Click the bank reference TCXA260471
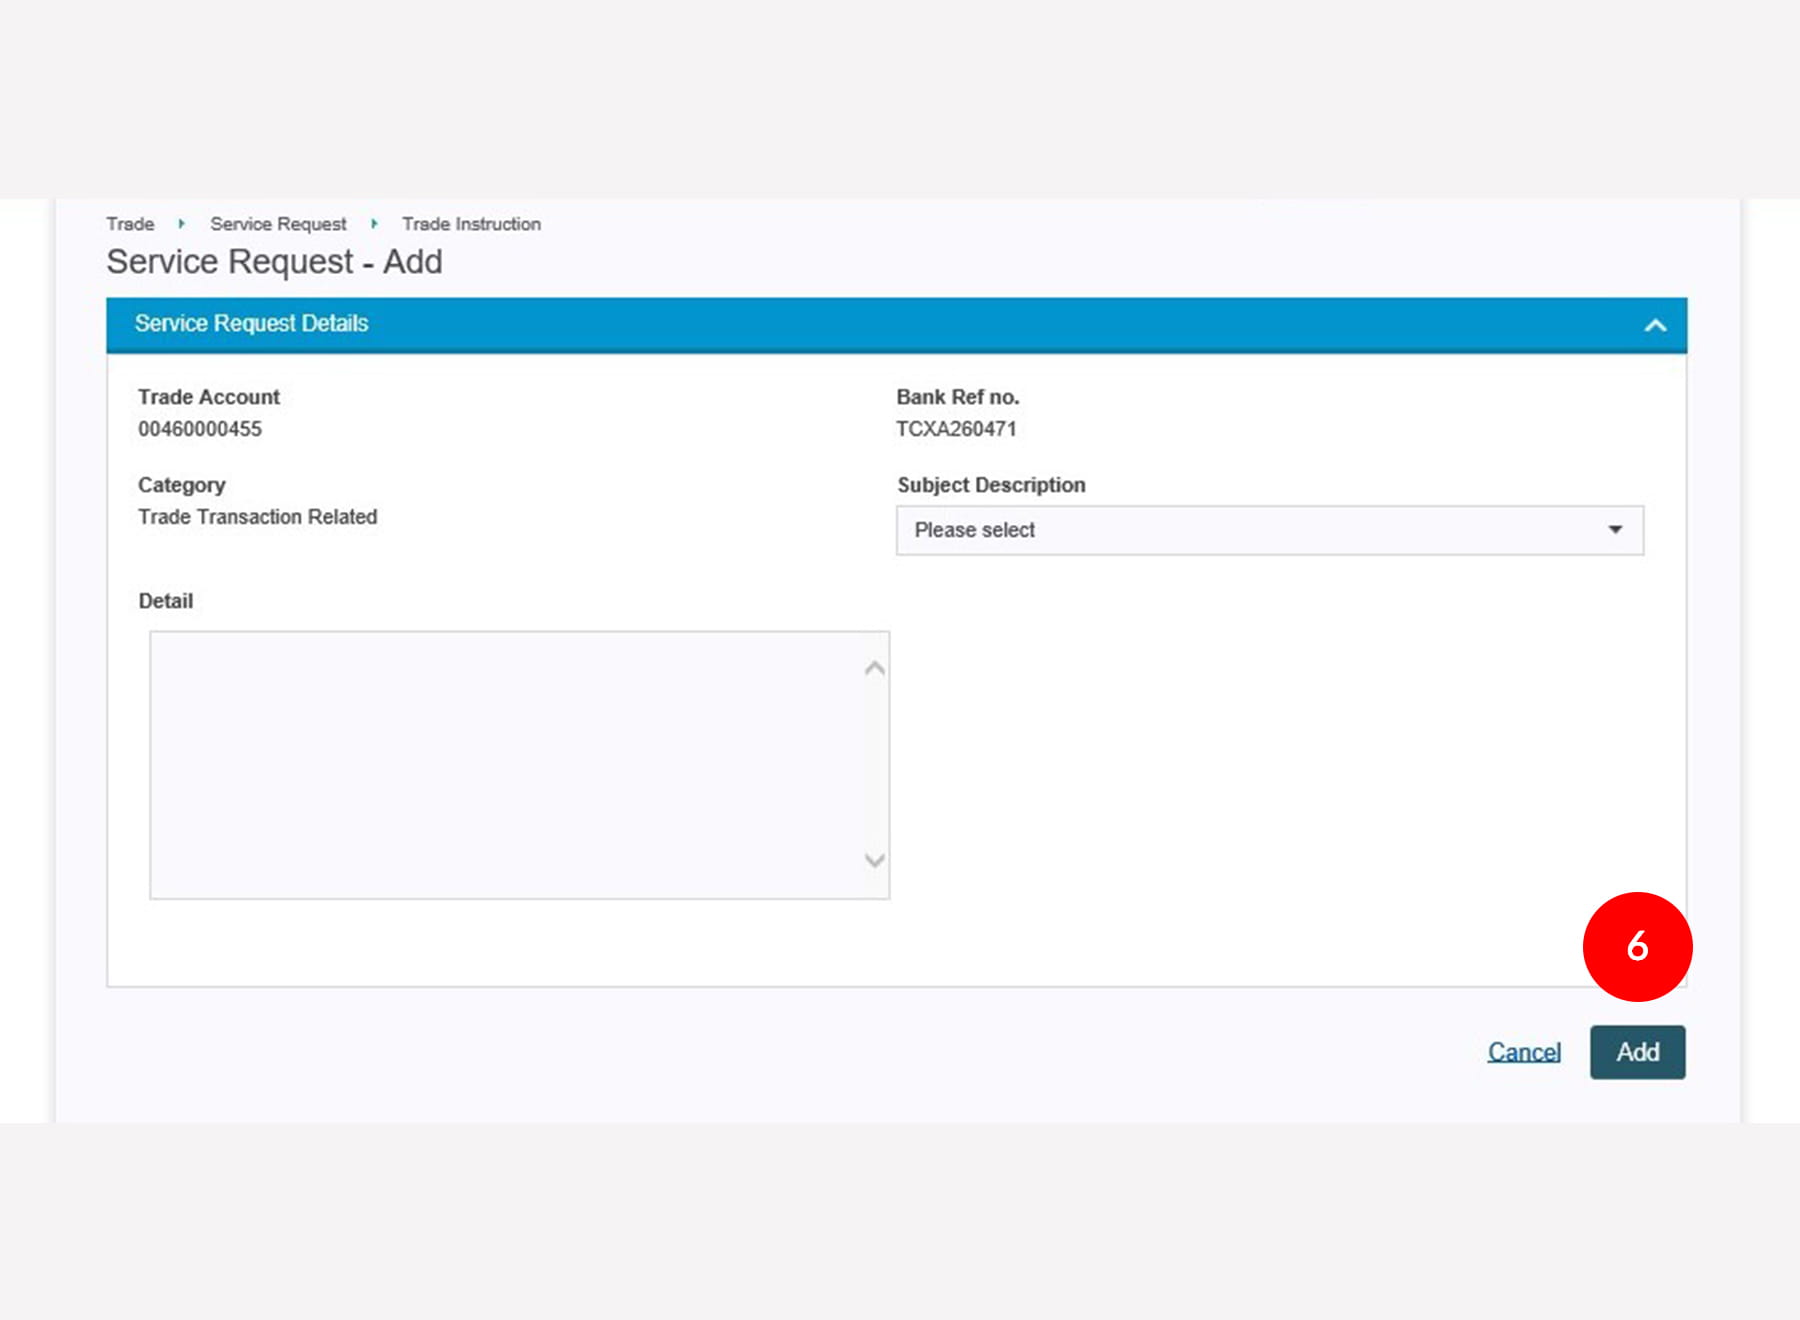Screen dimensions: 1800x1320 956,429
